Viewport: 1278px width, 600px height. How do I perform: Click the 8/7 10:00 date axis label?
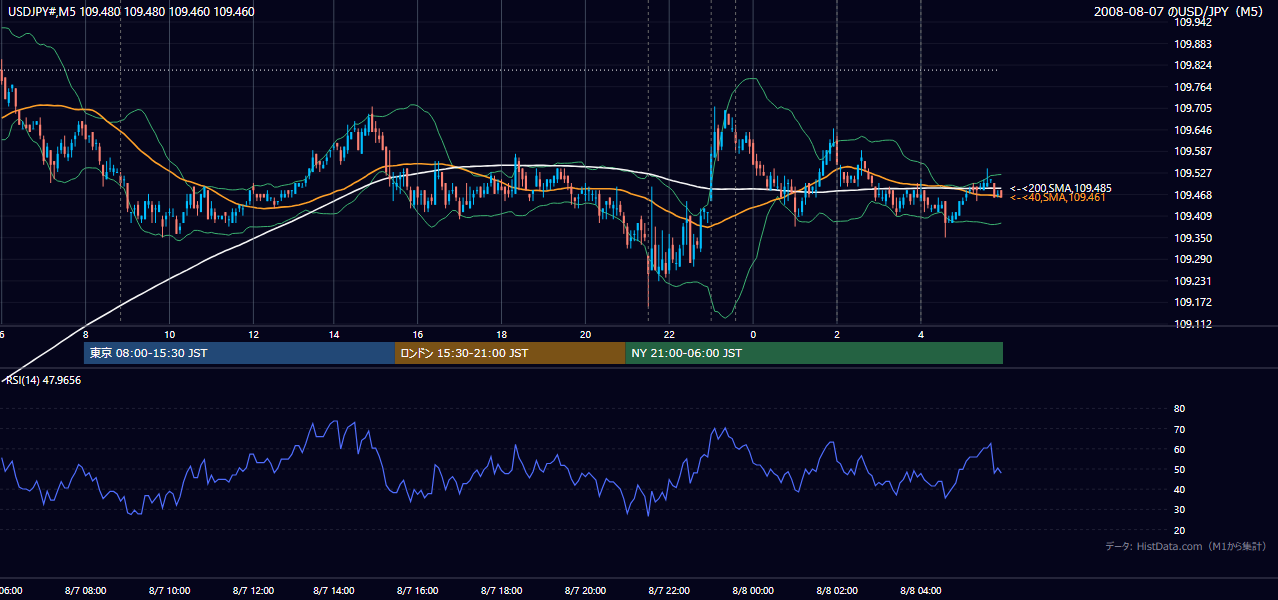pos(169,591)
